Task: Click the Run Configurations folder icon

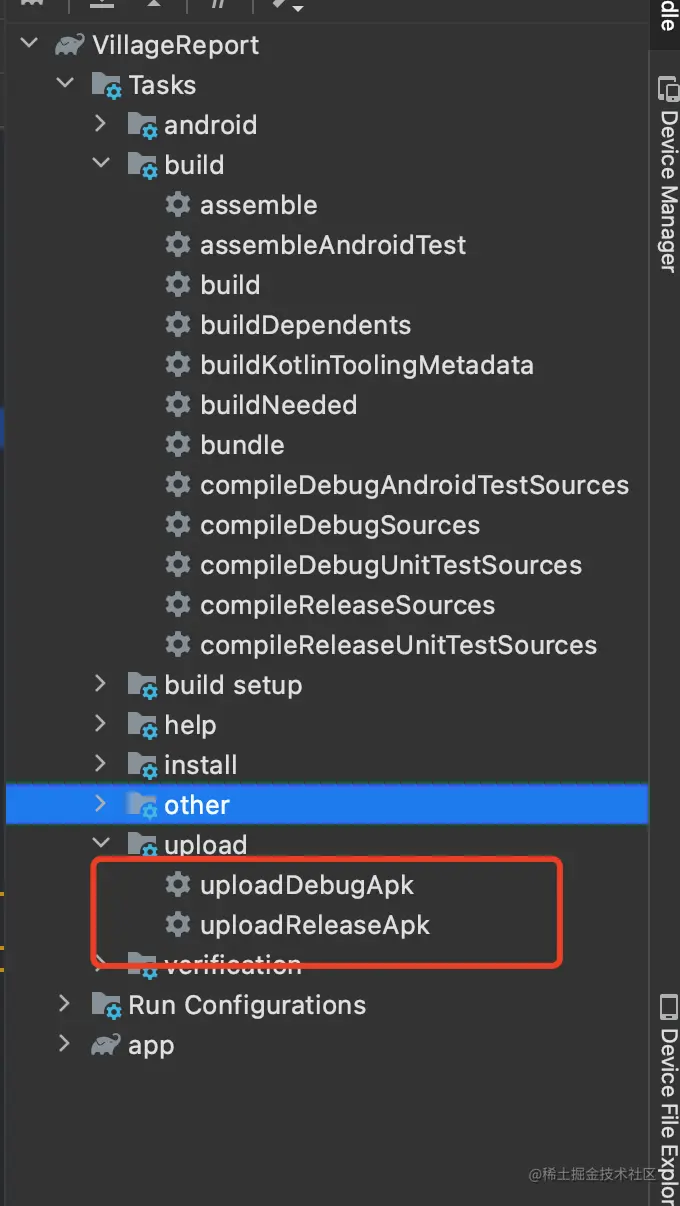Action: point(106,1005)
